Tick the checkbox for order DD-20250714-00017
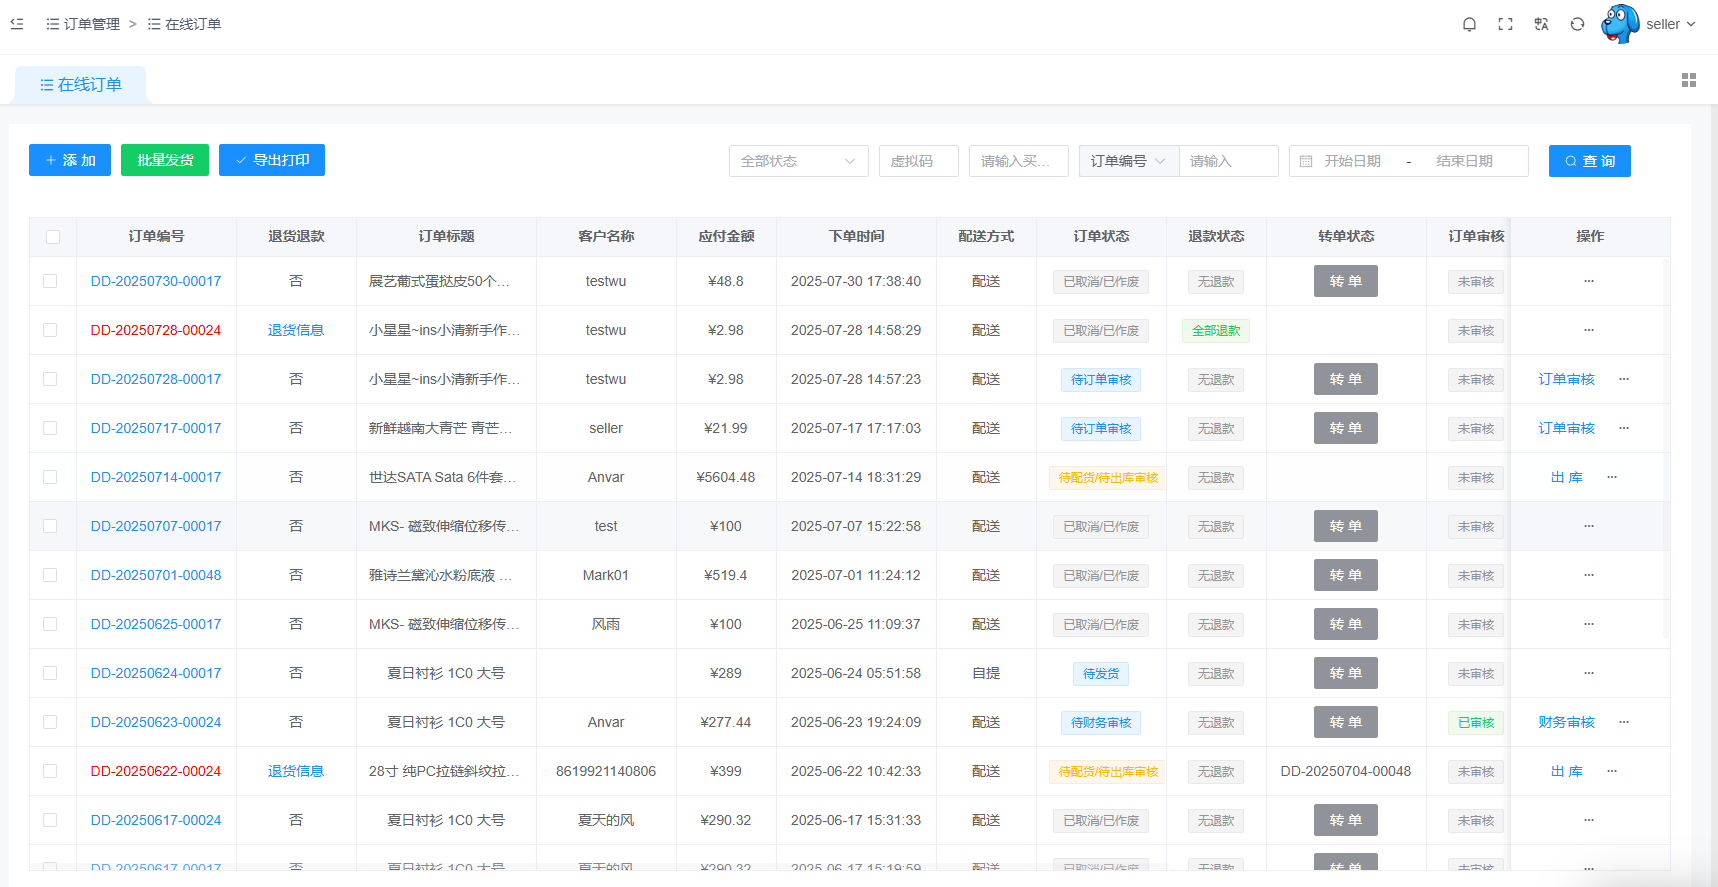Viewport: 1718px width, 887px height. [x=50, y=477]
